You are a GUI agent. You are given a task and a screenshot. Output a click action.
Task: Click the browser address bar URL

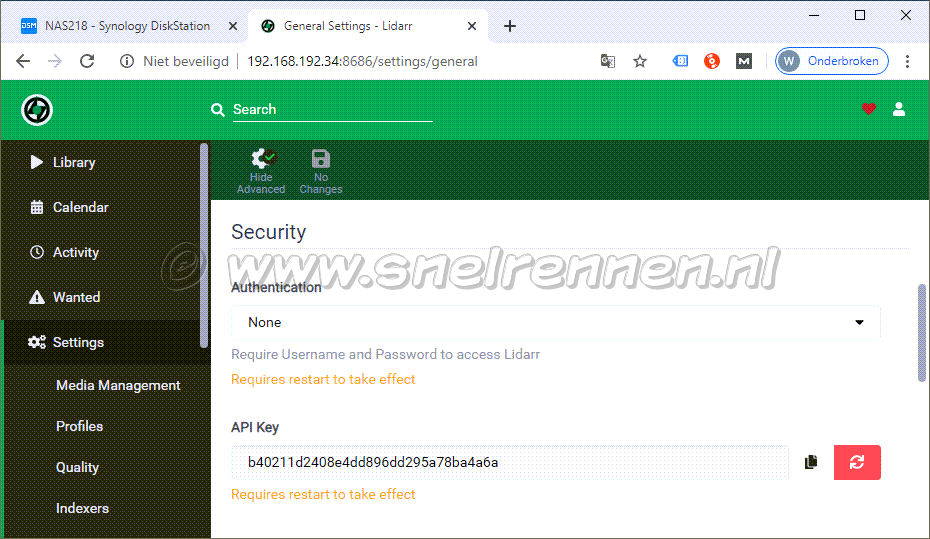pyautogui.click(x=362, y=61)
